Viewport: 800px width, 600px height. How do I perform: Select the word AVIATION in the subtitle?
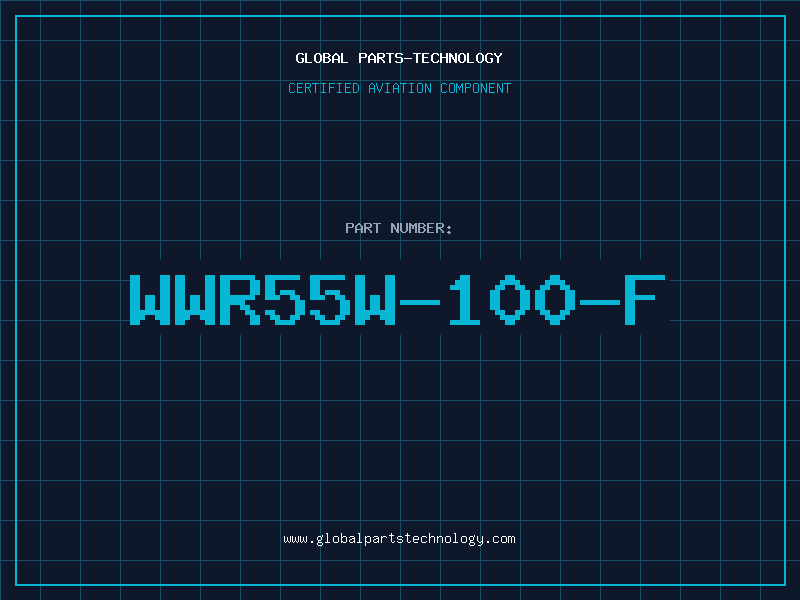(x=400, y=88)
